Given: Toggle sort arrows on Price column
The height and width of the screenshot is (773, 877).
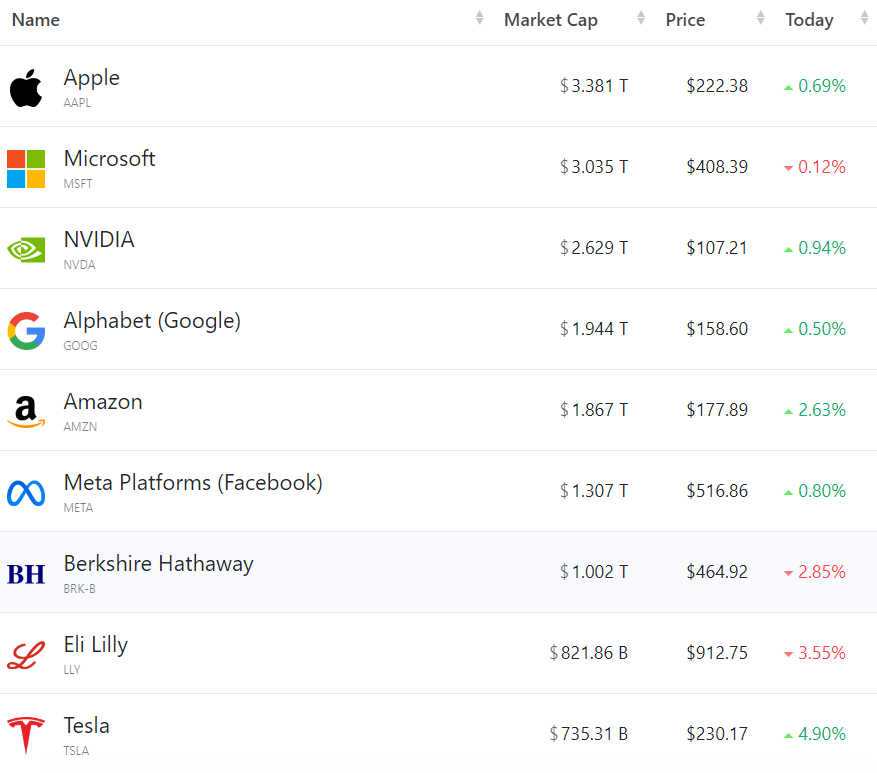Looking at the screenshot, I should click(761, 19).
